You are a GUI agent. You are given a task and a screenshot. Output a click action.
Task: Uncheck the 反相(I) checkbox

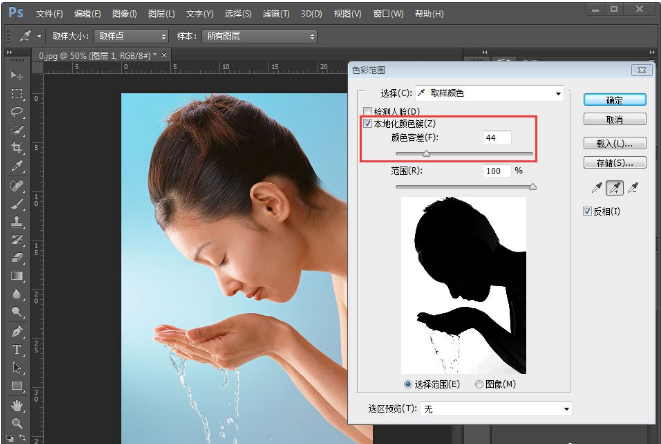[x=587, y=211]
